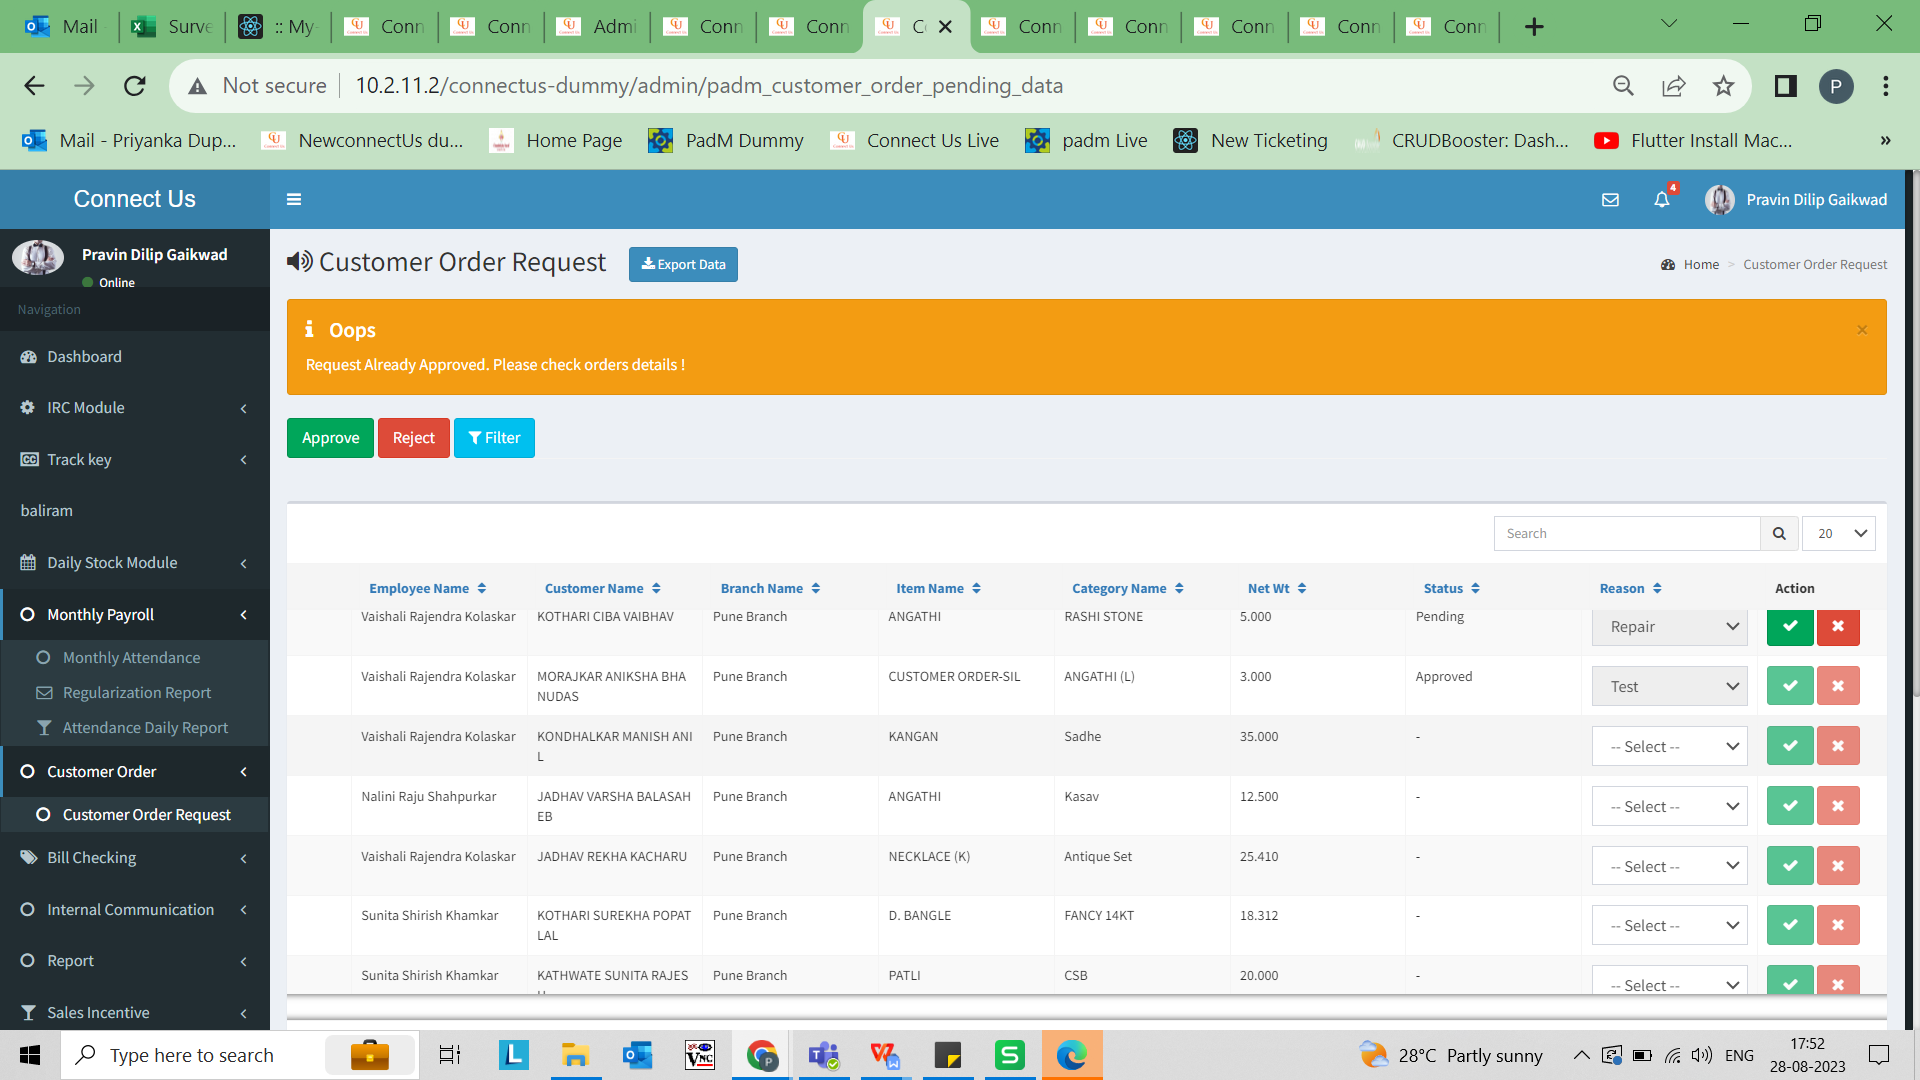
Task: Open the notifications bell icon
Action: click(x=1662, y=200)
